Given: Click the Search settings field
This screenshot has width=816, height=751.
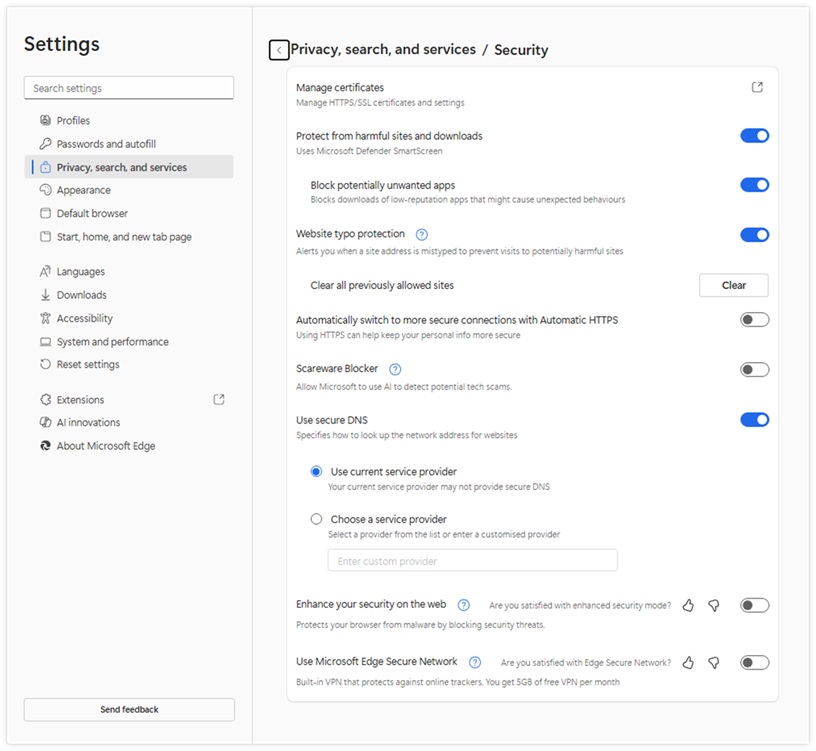Looking at the screenshot, I should click(129, 88).
